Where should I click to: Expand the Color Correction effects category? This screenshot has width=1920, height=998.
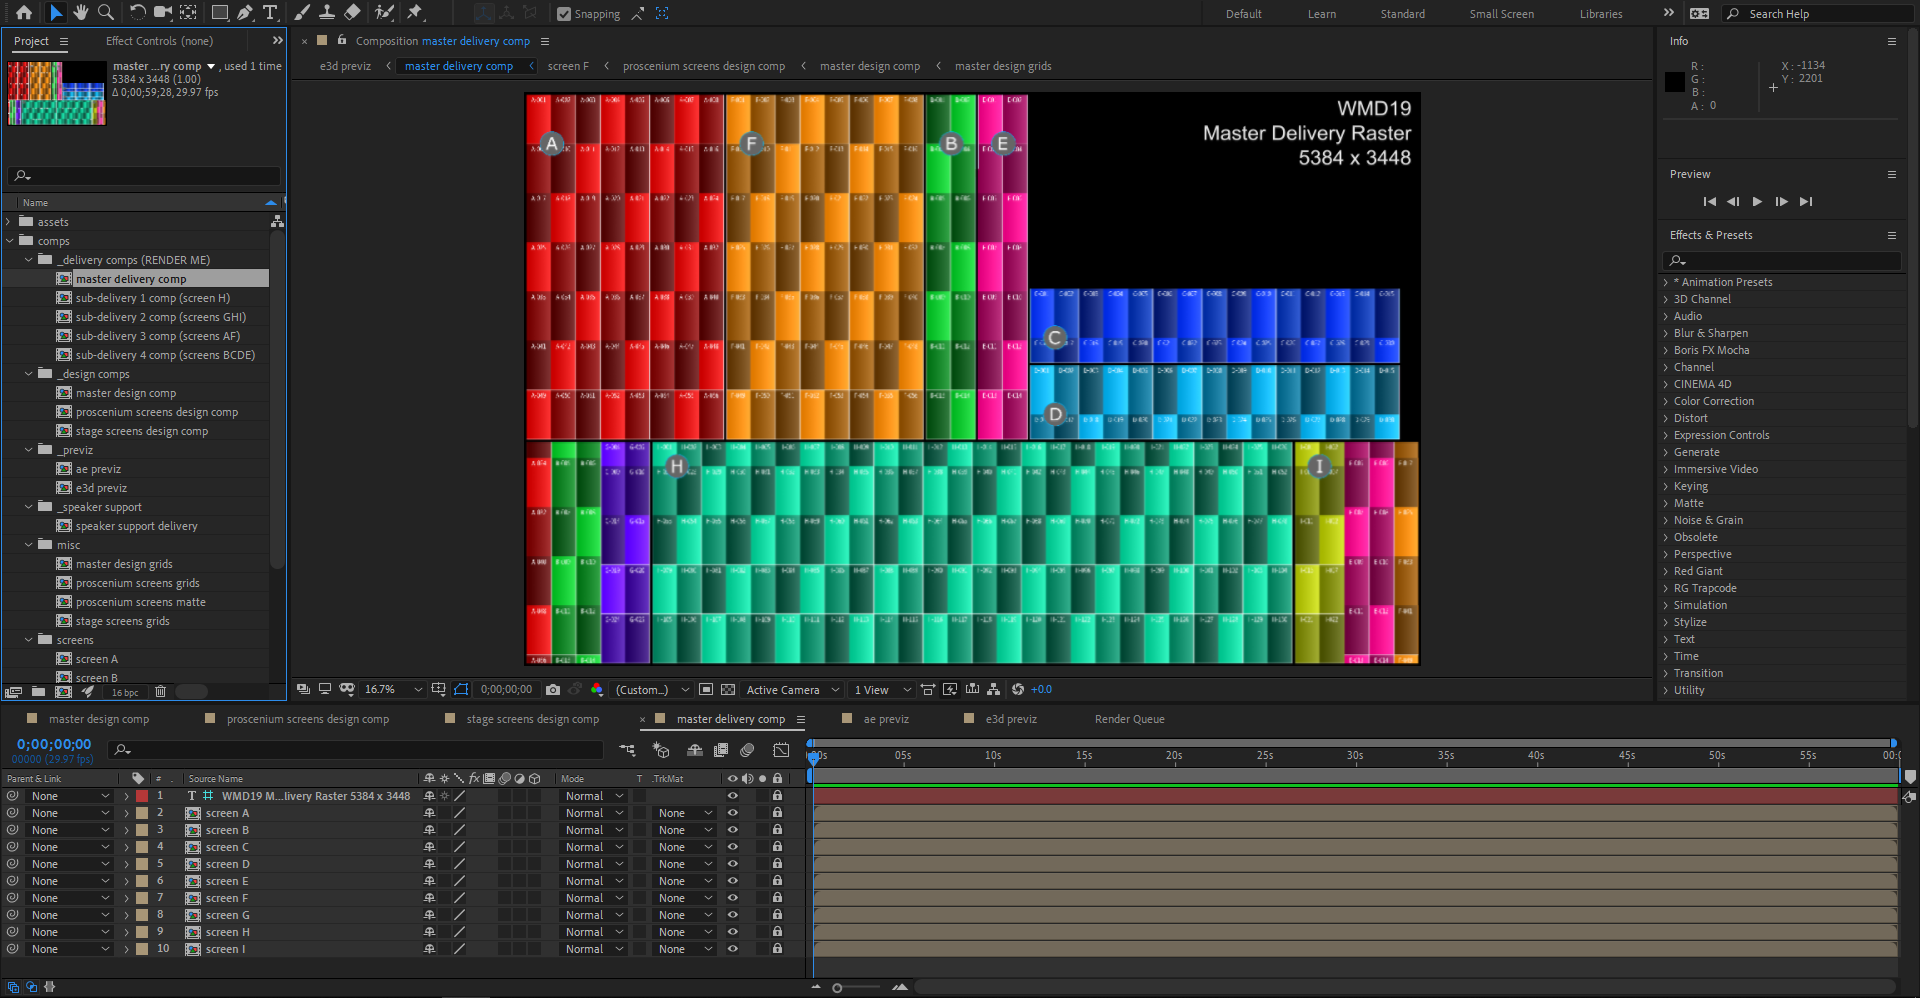[x=1666, y=402]
